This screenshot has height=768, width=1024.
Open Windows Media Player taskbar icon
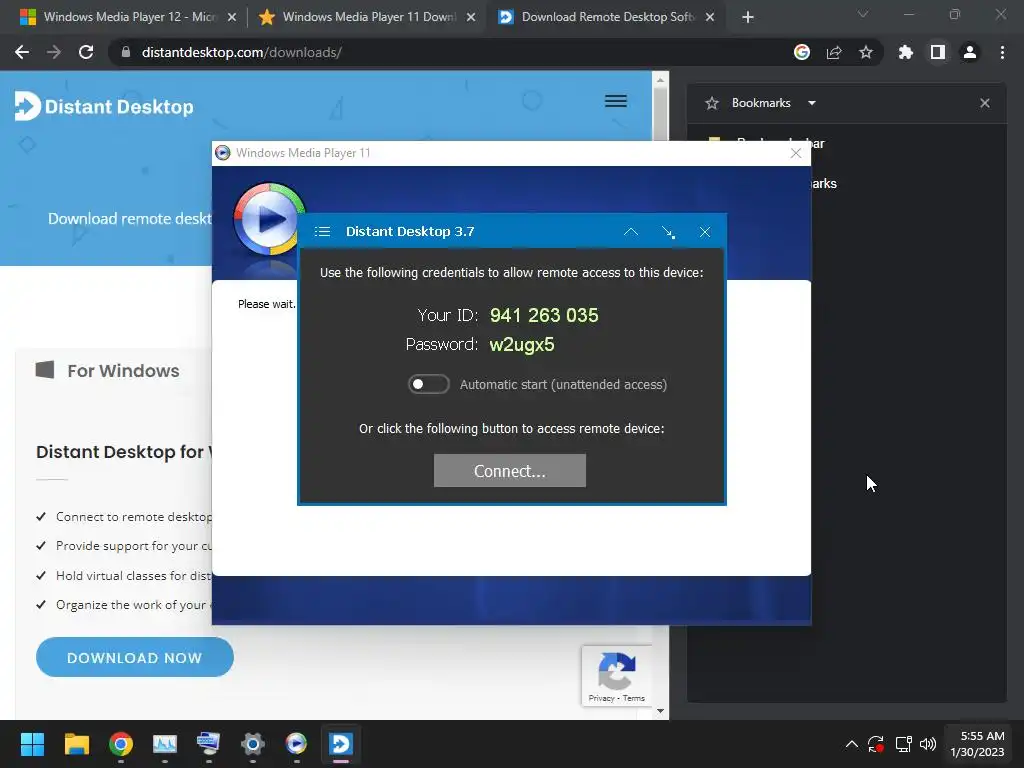[296, 744]
